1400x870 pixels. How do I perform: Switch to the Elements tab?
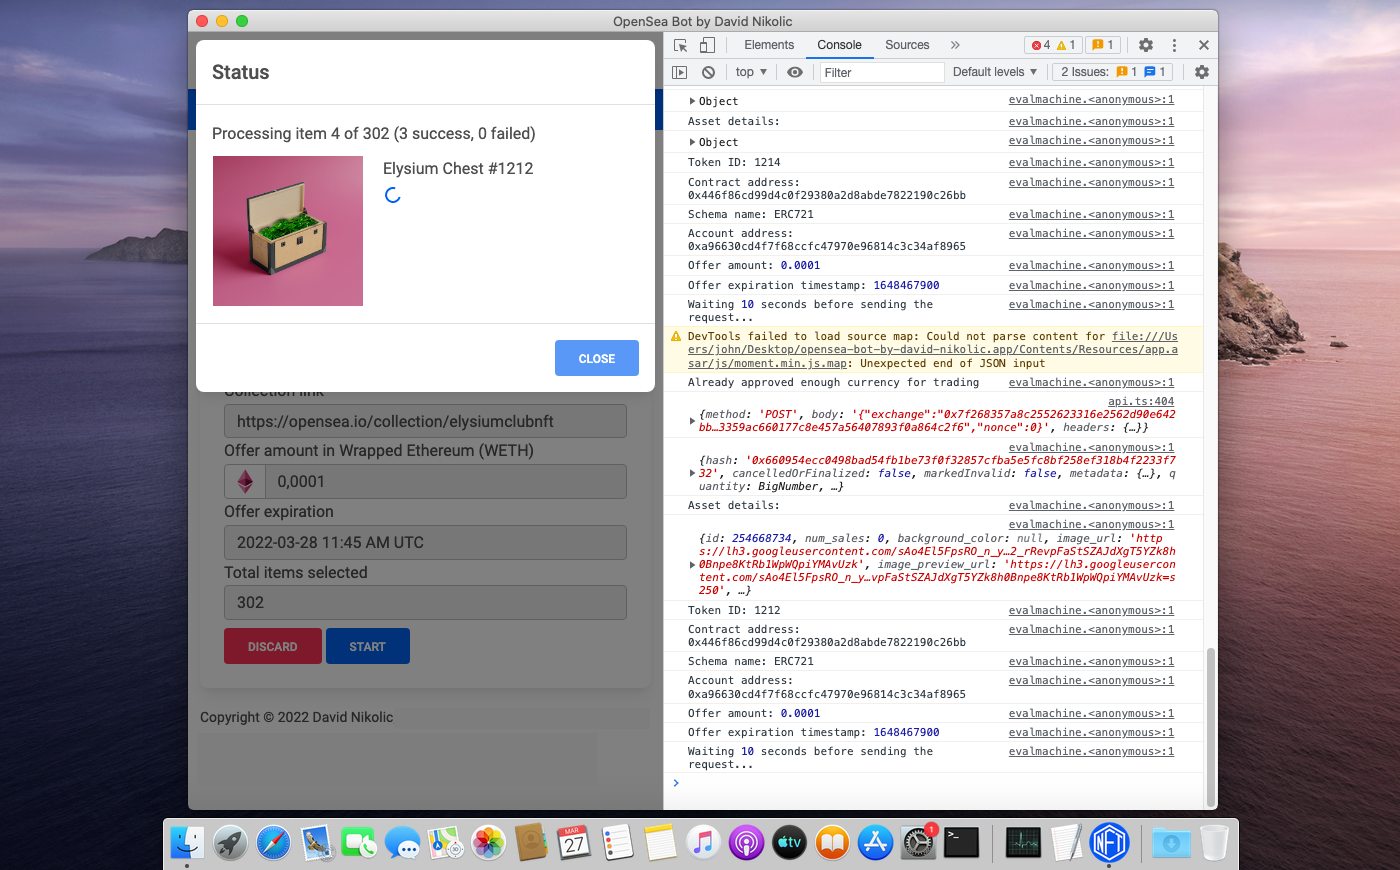coord(769,45)
